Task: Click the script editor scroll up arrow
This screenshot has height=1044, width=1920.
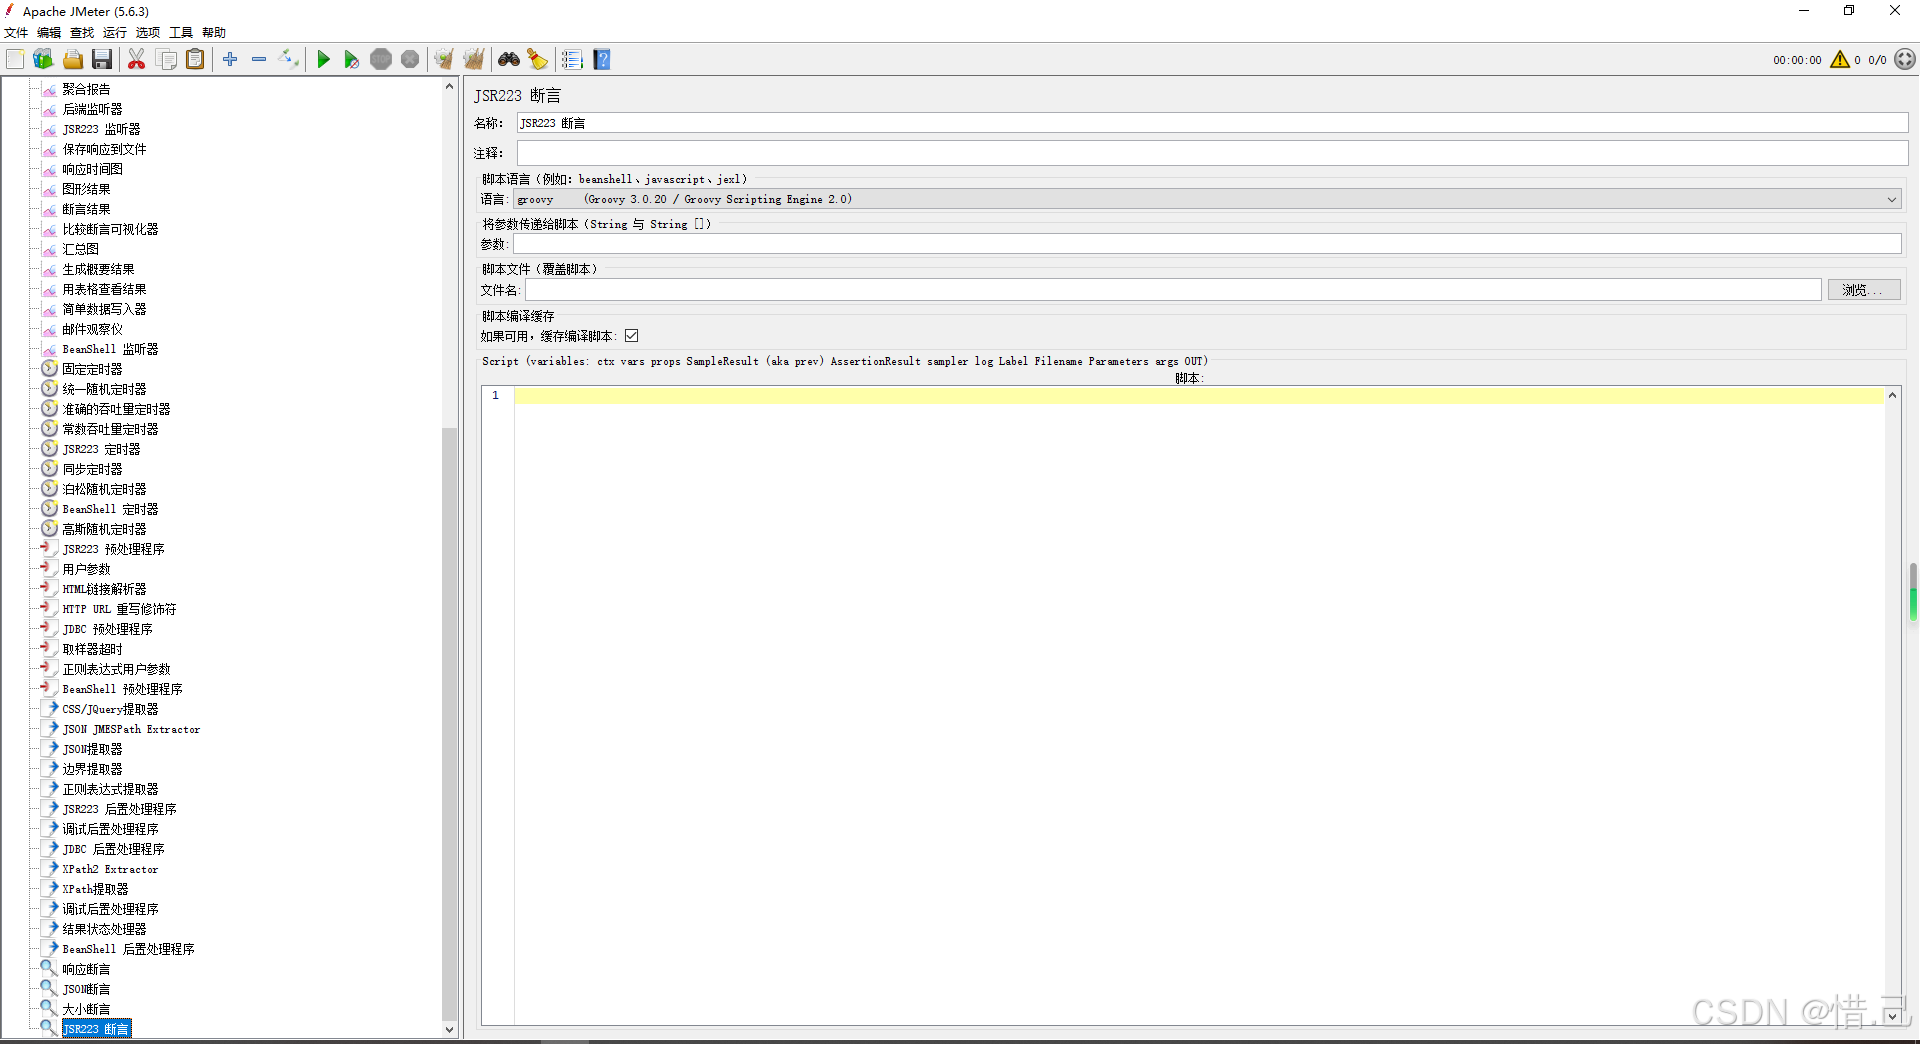Action: [x=1892, y=395]
